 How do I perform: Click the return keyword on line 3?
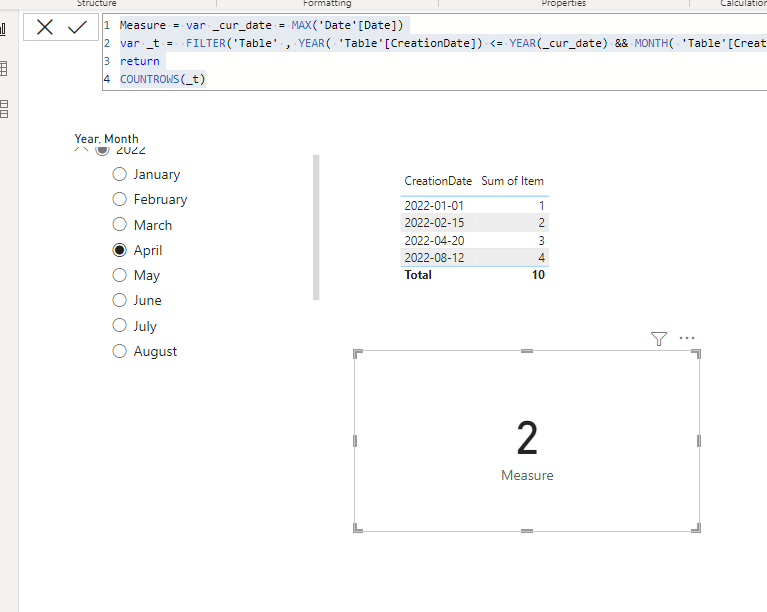coord(139,61)
